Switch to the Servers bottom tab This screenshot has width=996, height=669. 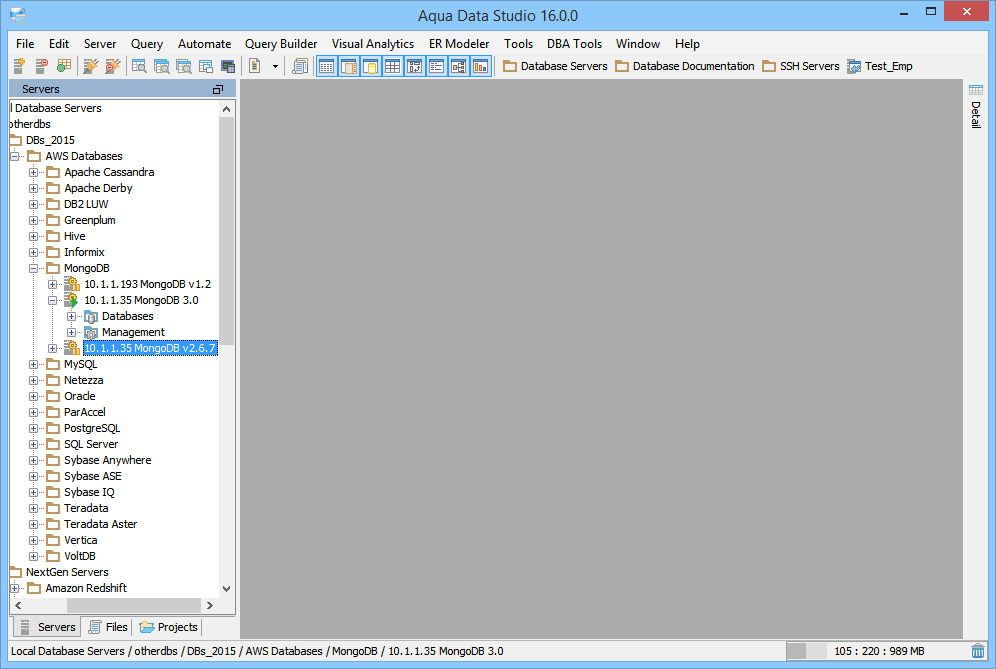48,627
